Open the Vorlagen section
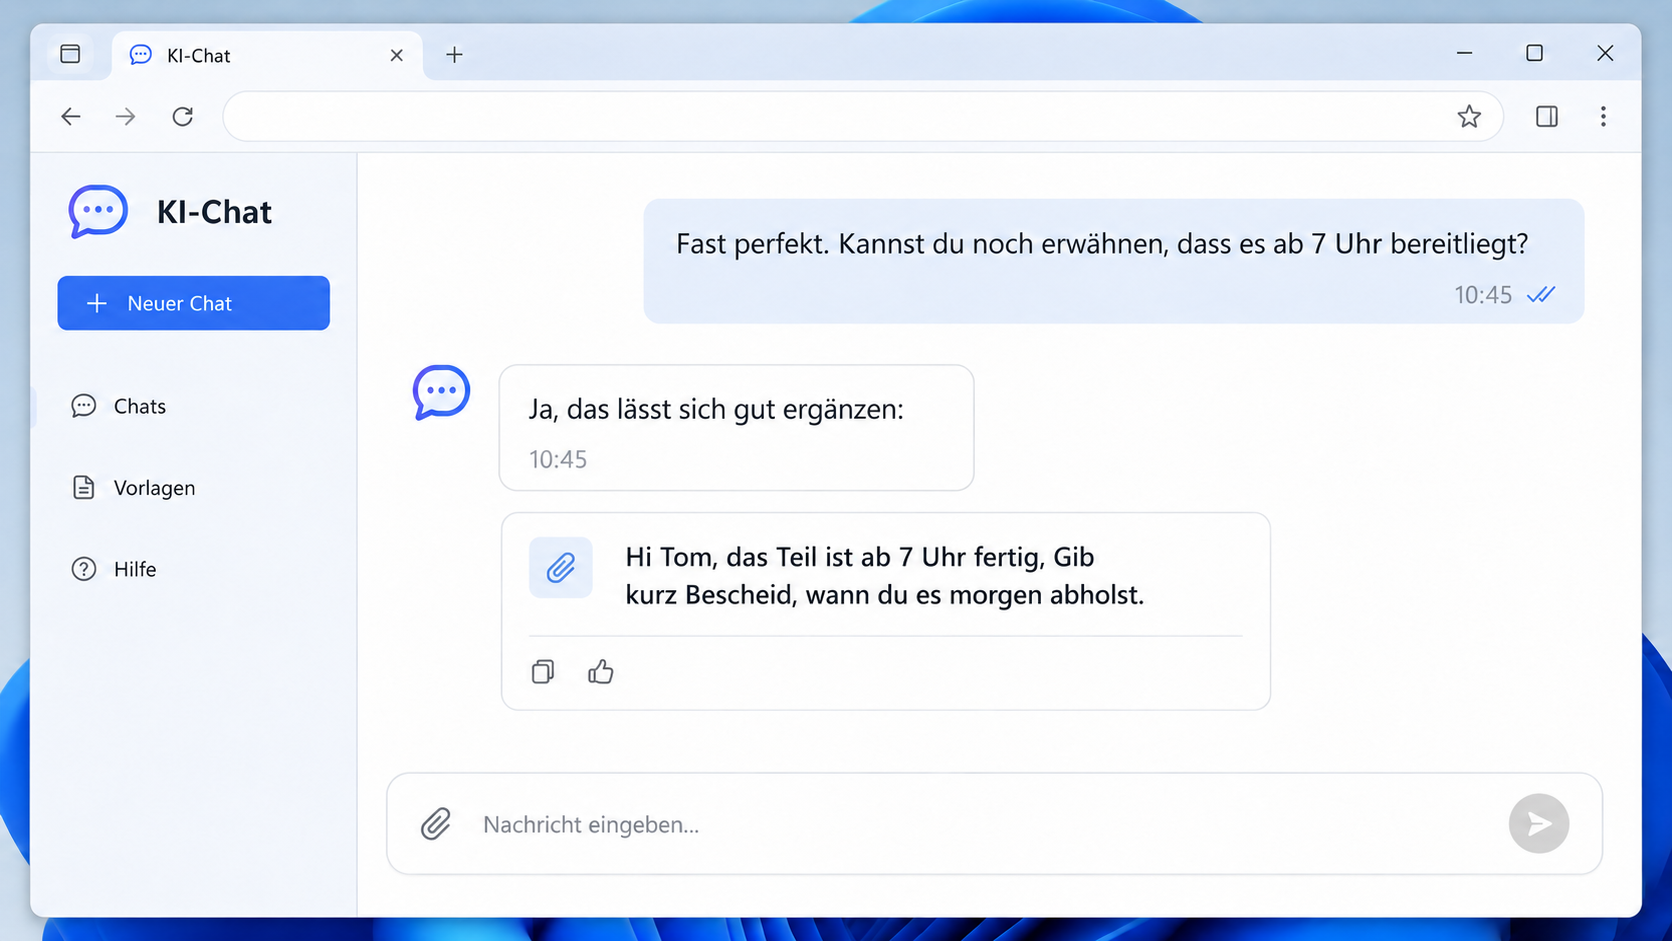 (x=154, y=488)
